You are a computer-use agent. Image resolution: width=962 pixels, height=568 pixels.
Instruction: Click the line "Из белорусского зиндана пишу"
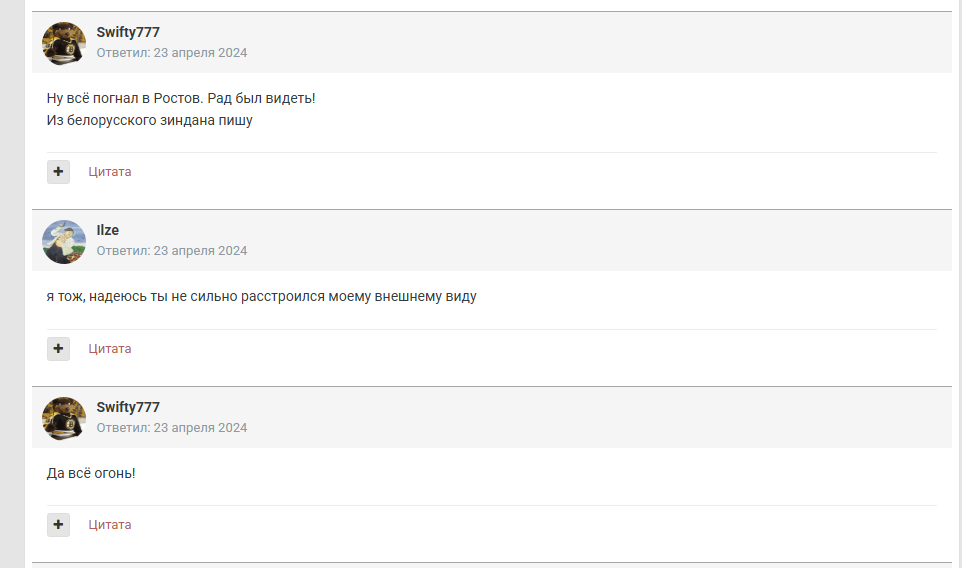tap(150, 121)
